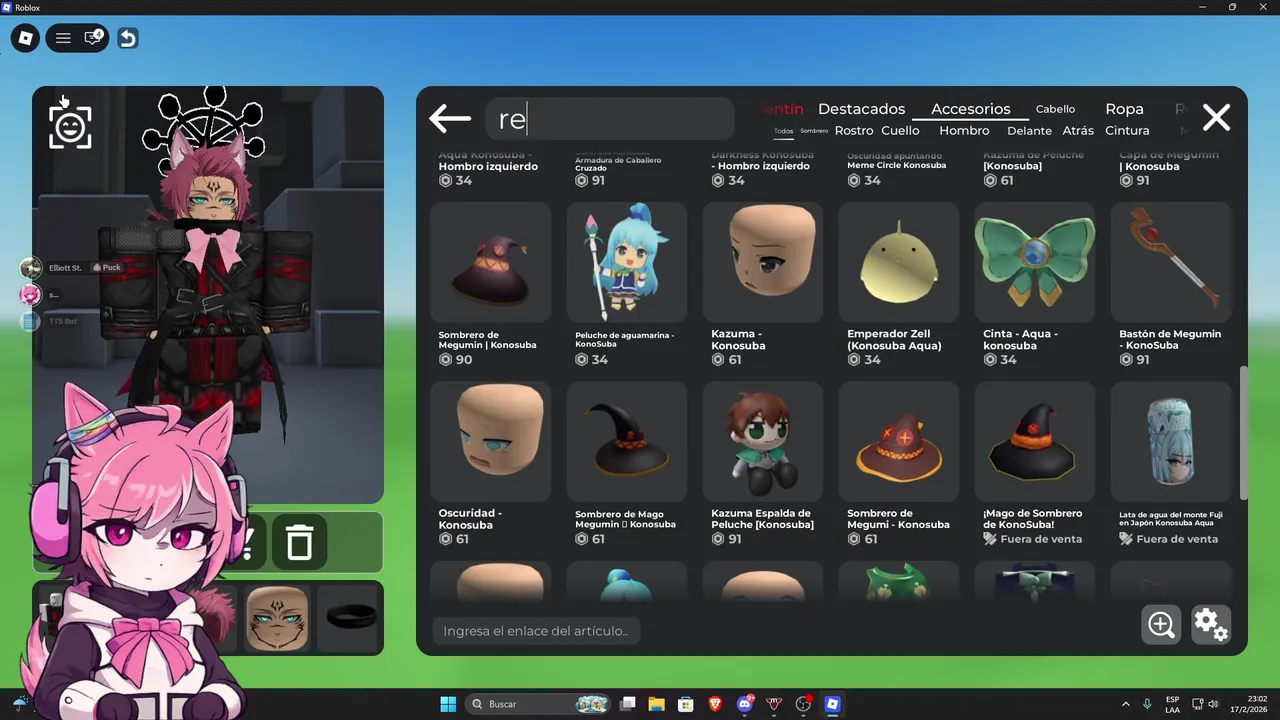Click the Roblox taskbar icon
The image size is (1280, 720).
(x=832, y=704)
